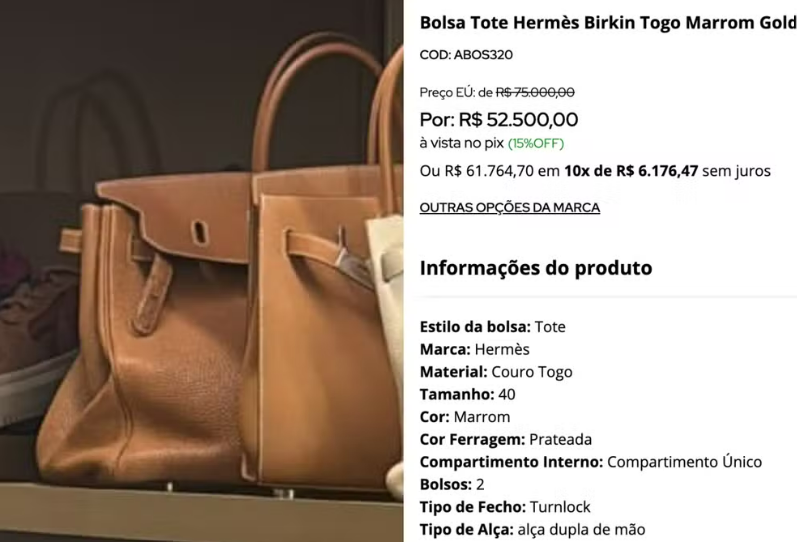Click the Tipo de Fecho: Turnlock row
The image size is (797, 542).
[x=505, y=507]
